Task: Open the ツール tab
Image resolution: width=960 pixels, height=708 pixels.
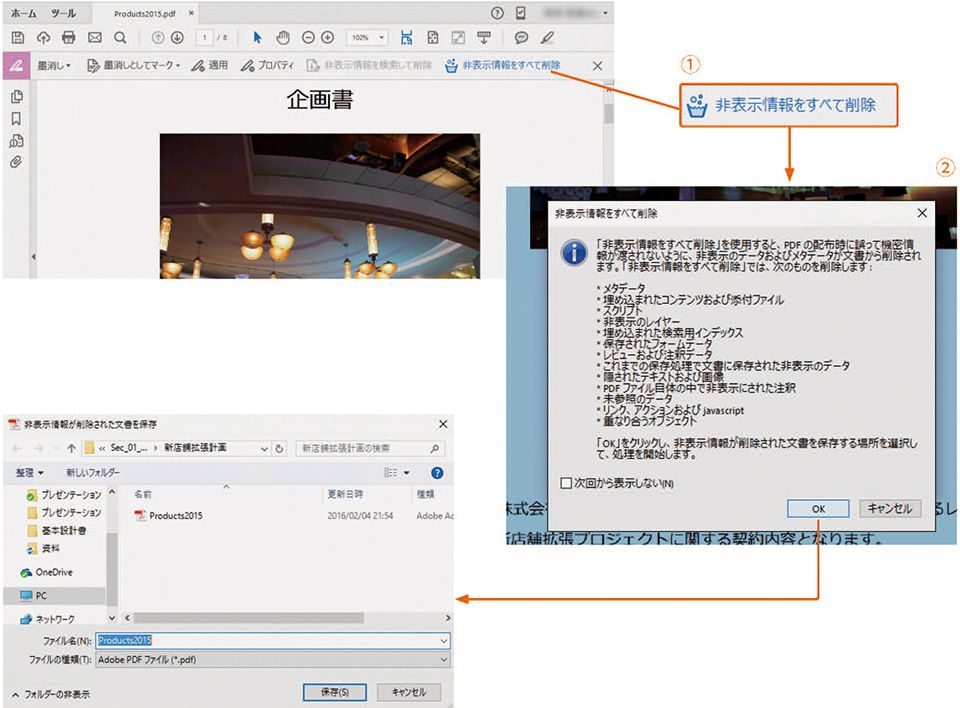Action: coord(64,13)
